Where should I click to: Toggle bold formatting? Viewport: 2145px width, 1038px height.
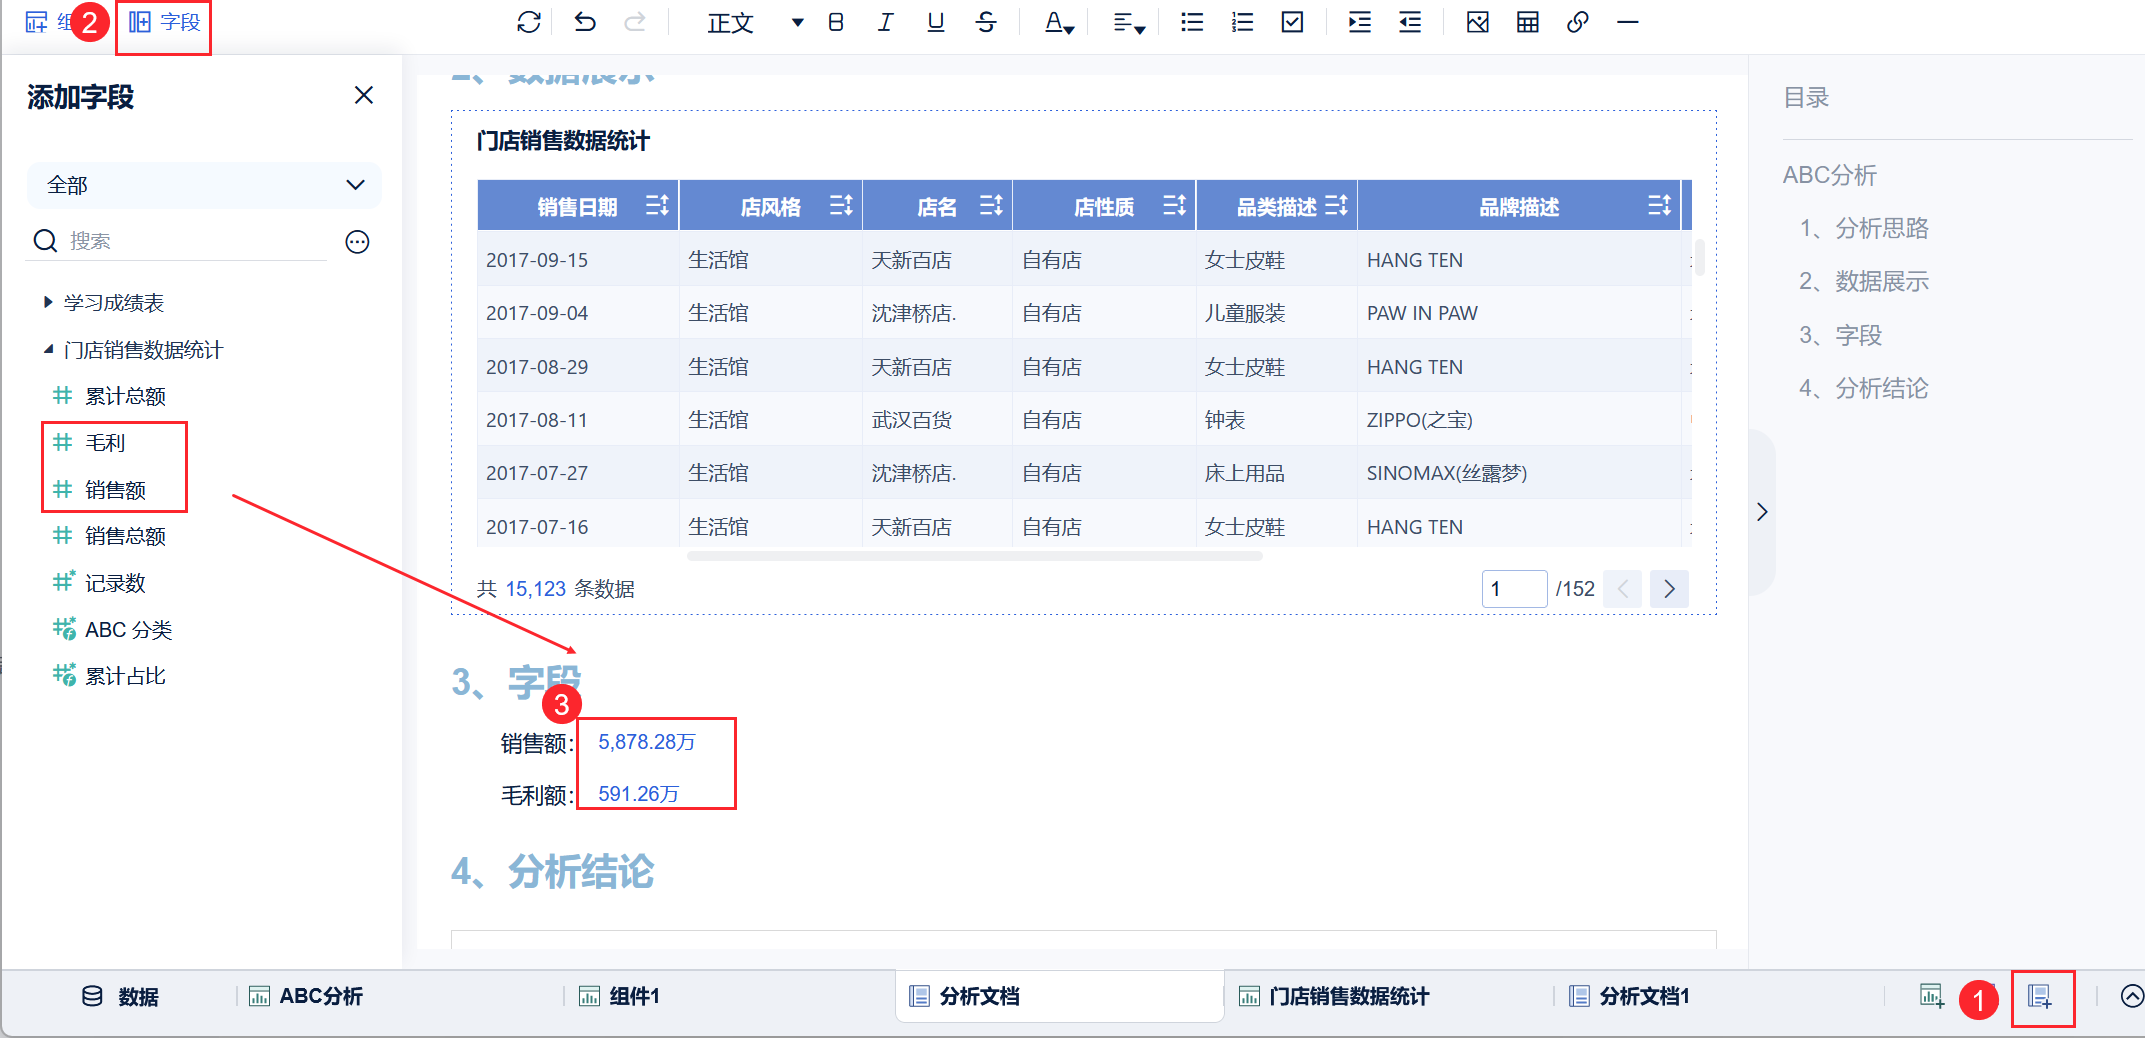pos(836,22)
